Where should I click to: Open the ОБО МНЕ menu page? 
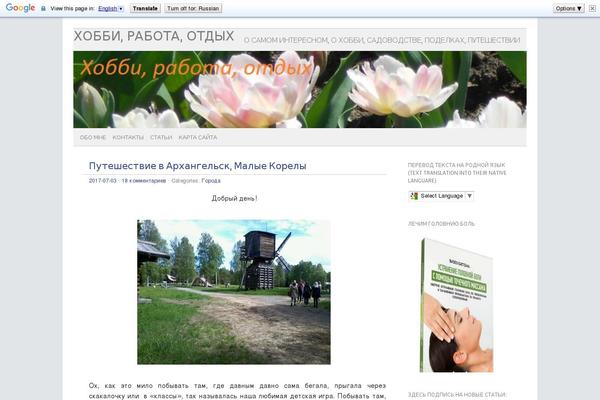tap(93, 137)
